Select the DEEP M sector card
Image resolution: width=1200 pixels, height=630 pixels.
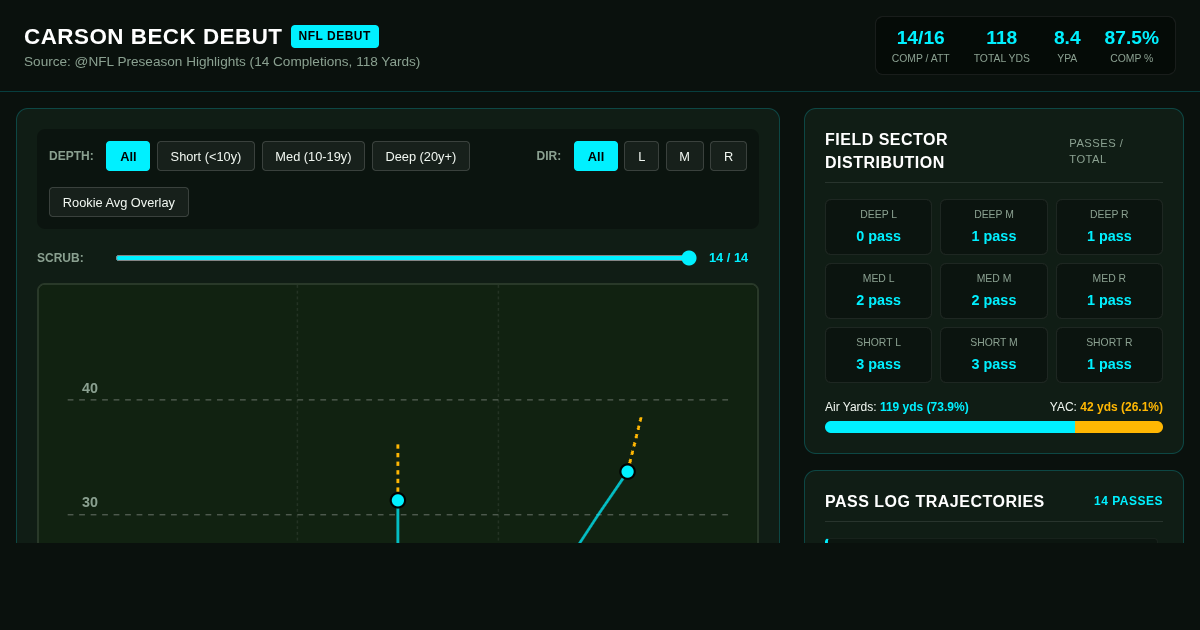994,227
